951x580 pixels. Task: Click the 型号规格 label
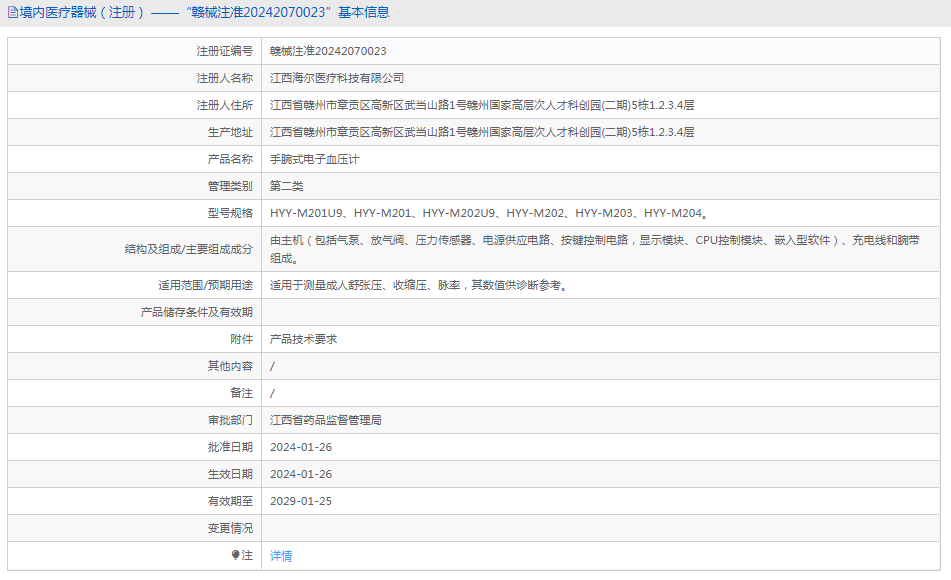[x=230, y=213]
